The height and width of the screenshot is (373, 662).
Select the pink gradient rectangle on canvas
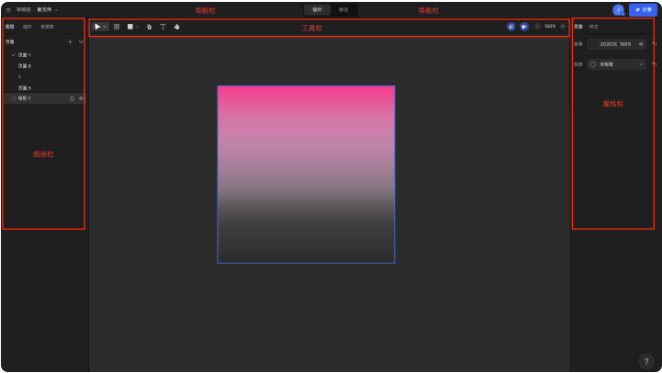(306, 174)
